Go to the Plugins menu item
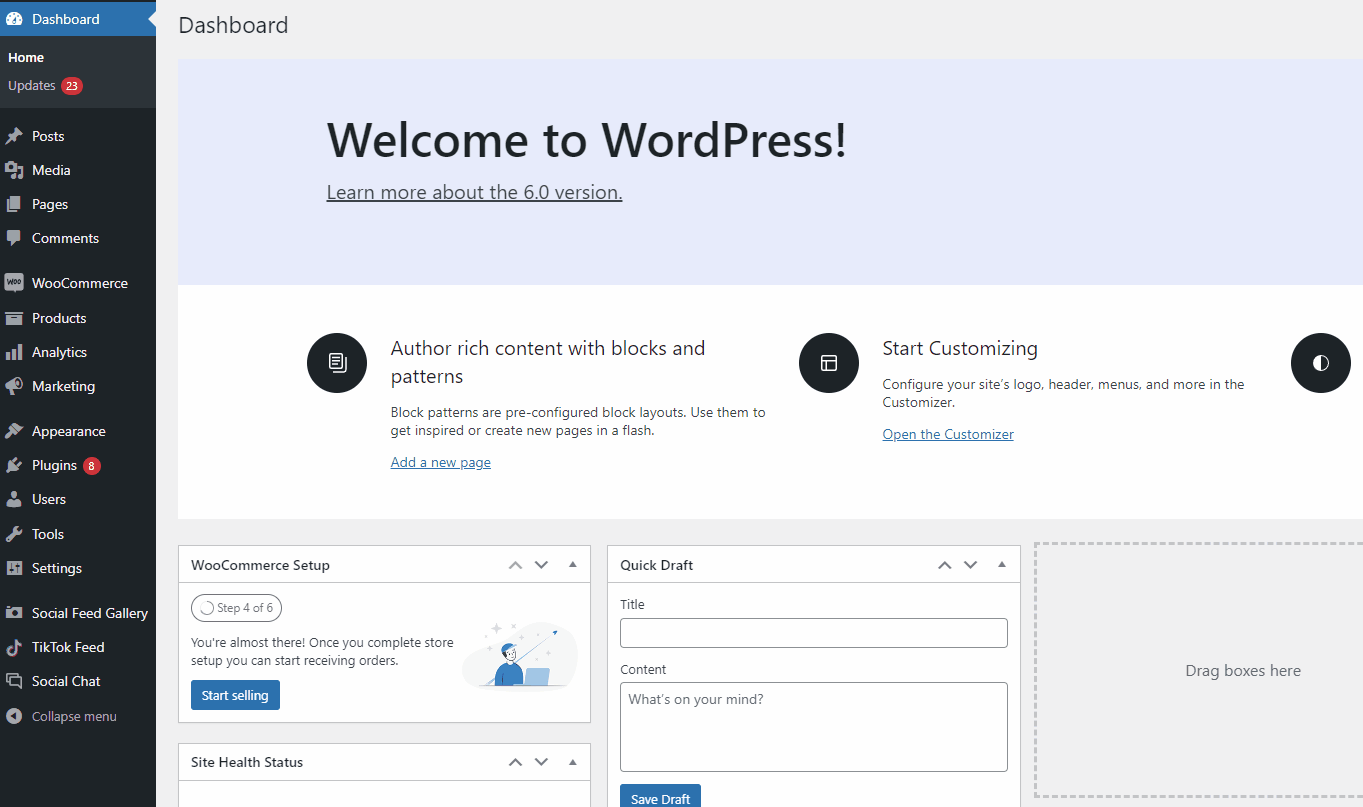Screen dimensions: 1363x807 point(78,465)
